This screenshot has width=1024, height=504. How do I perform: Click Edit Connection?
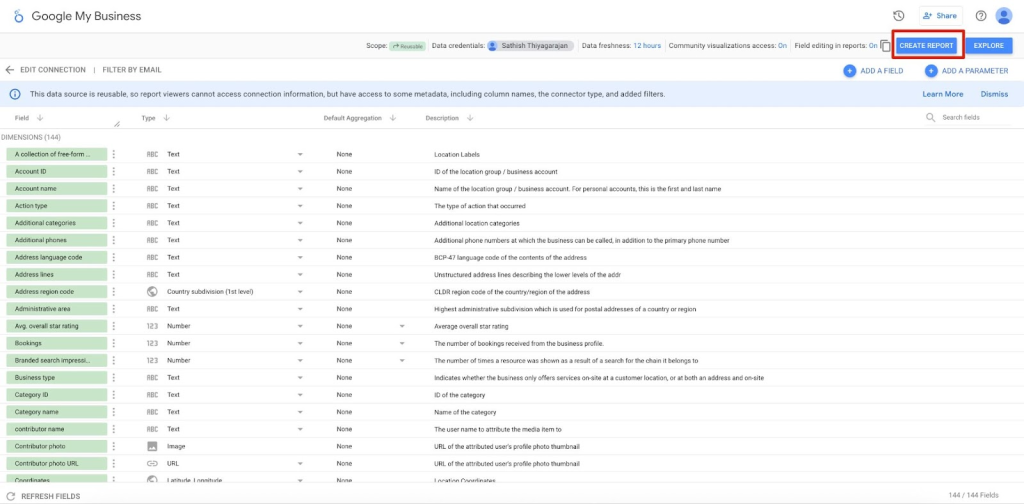pos(53,70)
